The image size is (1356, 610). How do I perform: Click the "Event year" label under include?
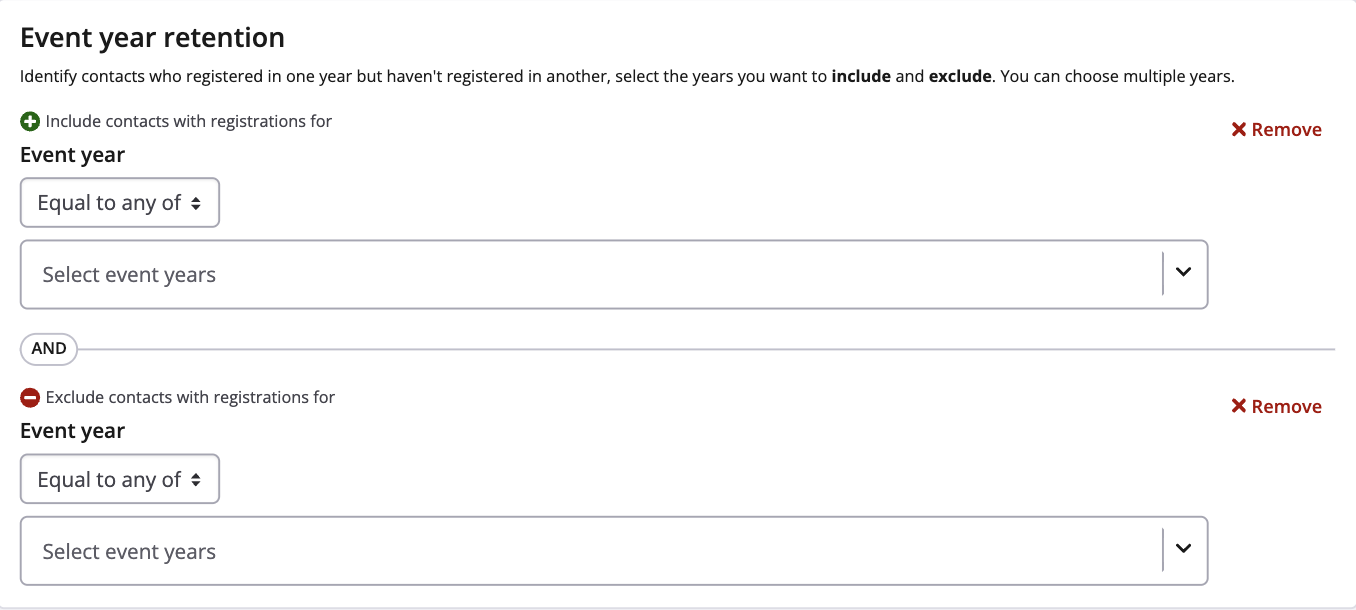[x=73, y=155]
